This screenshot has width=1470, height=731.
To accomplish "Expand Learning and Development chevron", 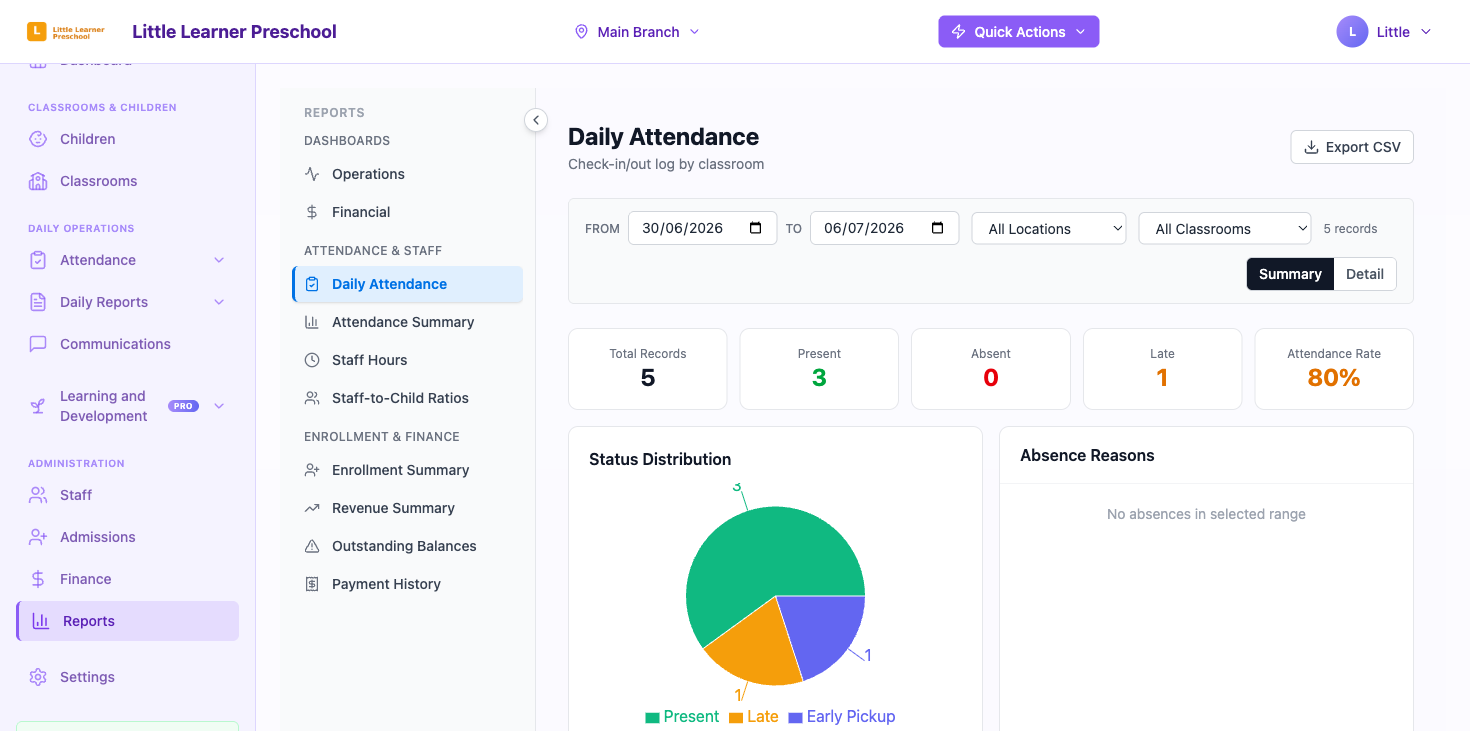I will (219, 406).
